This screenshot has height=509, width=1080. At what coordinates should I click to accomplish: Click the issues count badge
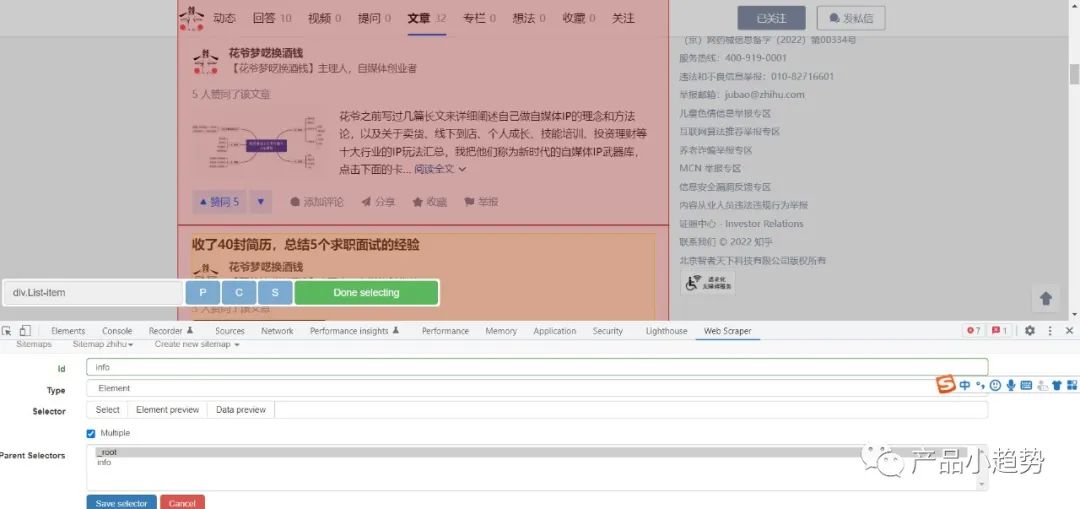999,331
